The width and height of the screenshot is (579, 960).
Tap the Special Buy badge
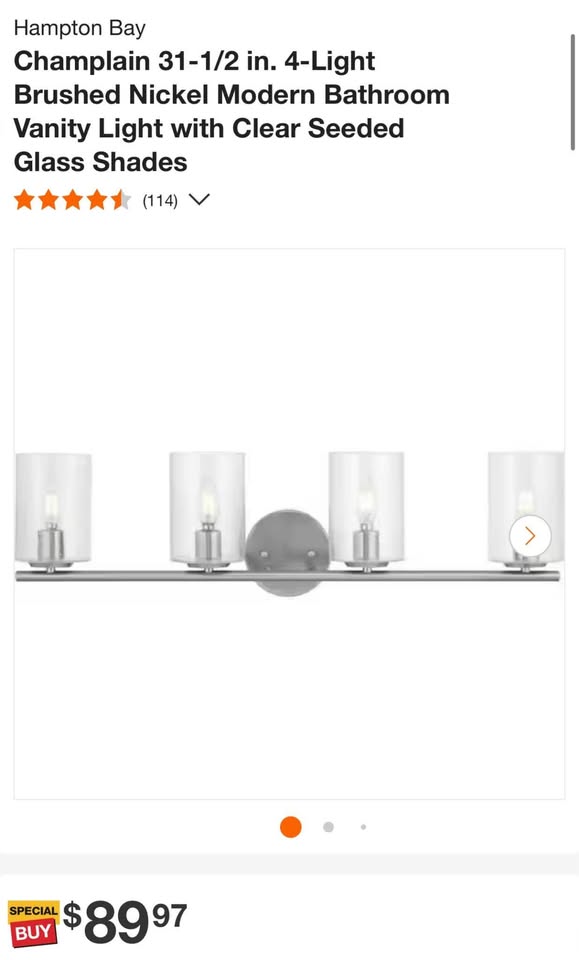point(34,923)
